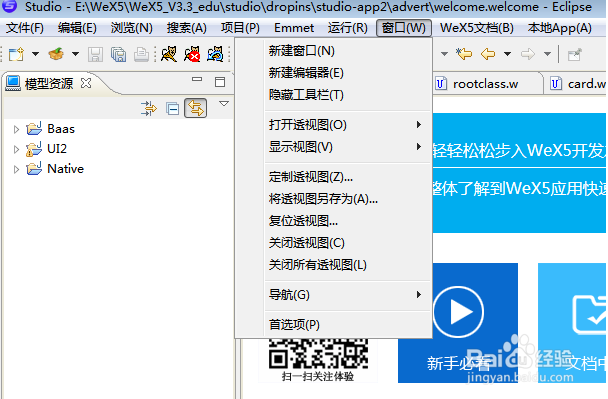
Task: Maximize the 模型资源 panel
Action: click(220, 81)
